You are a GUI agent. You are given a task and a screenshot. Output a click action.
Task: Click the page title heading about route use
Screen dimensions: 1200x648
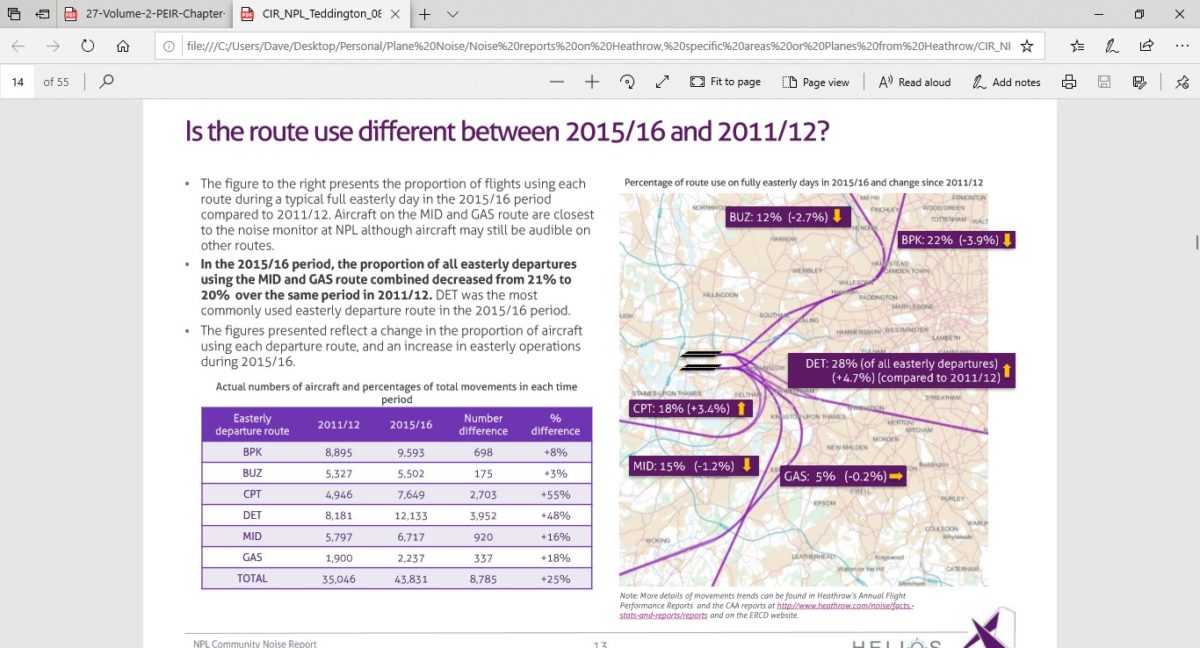(508, 132)
